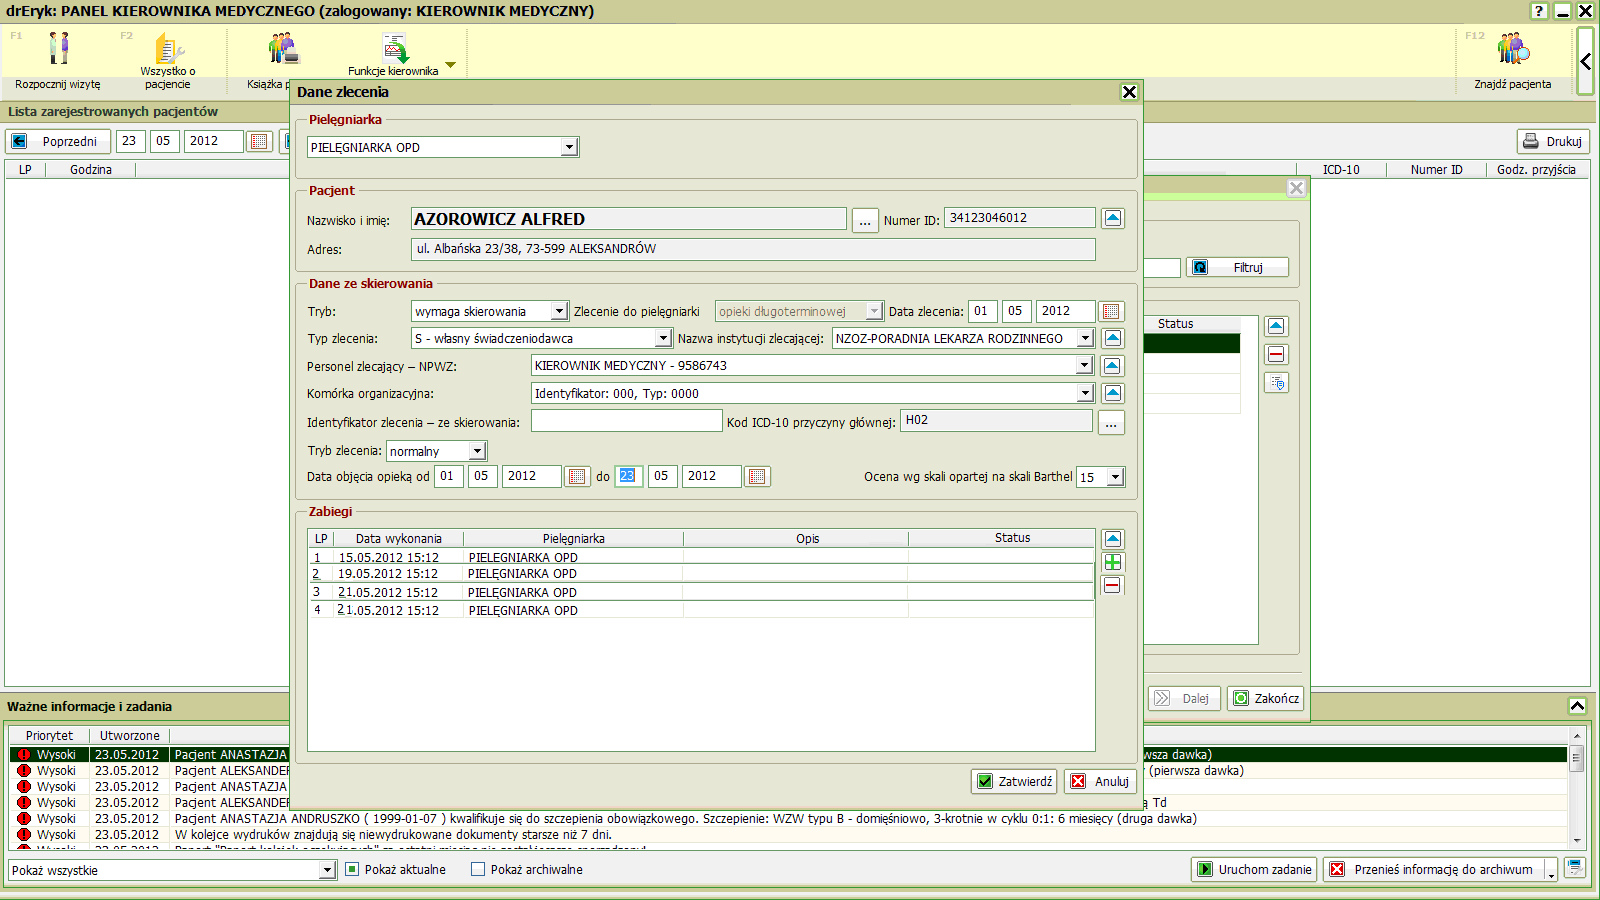Expand Funkcje kierownika dropdown arrow

click(450, 65)
